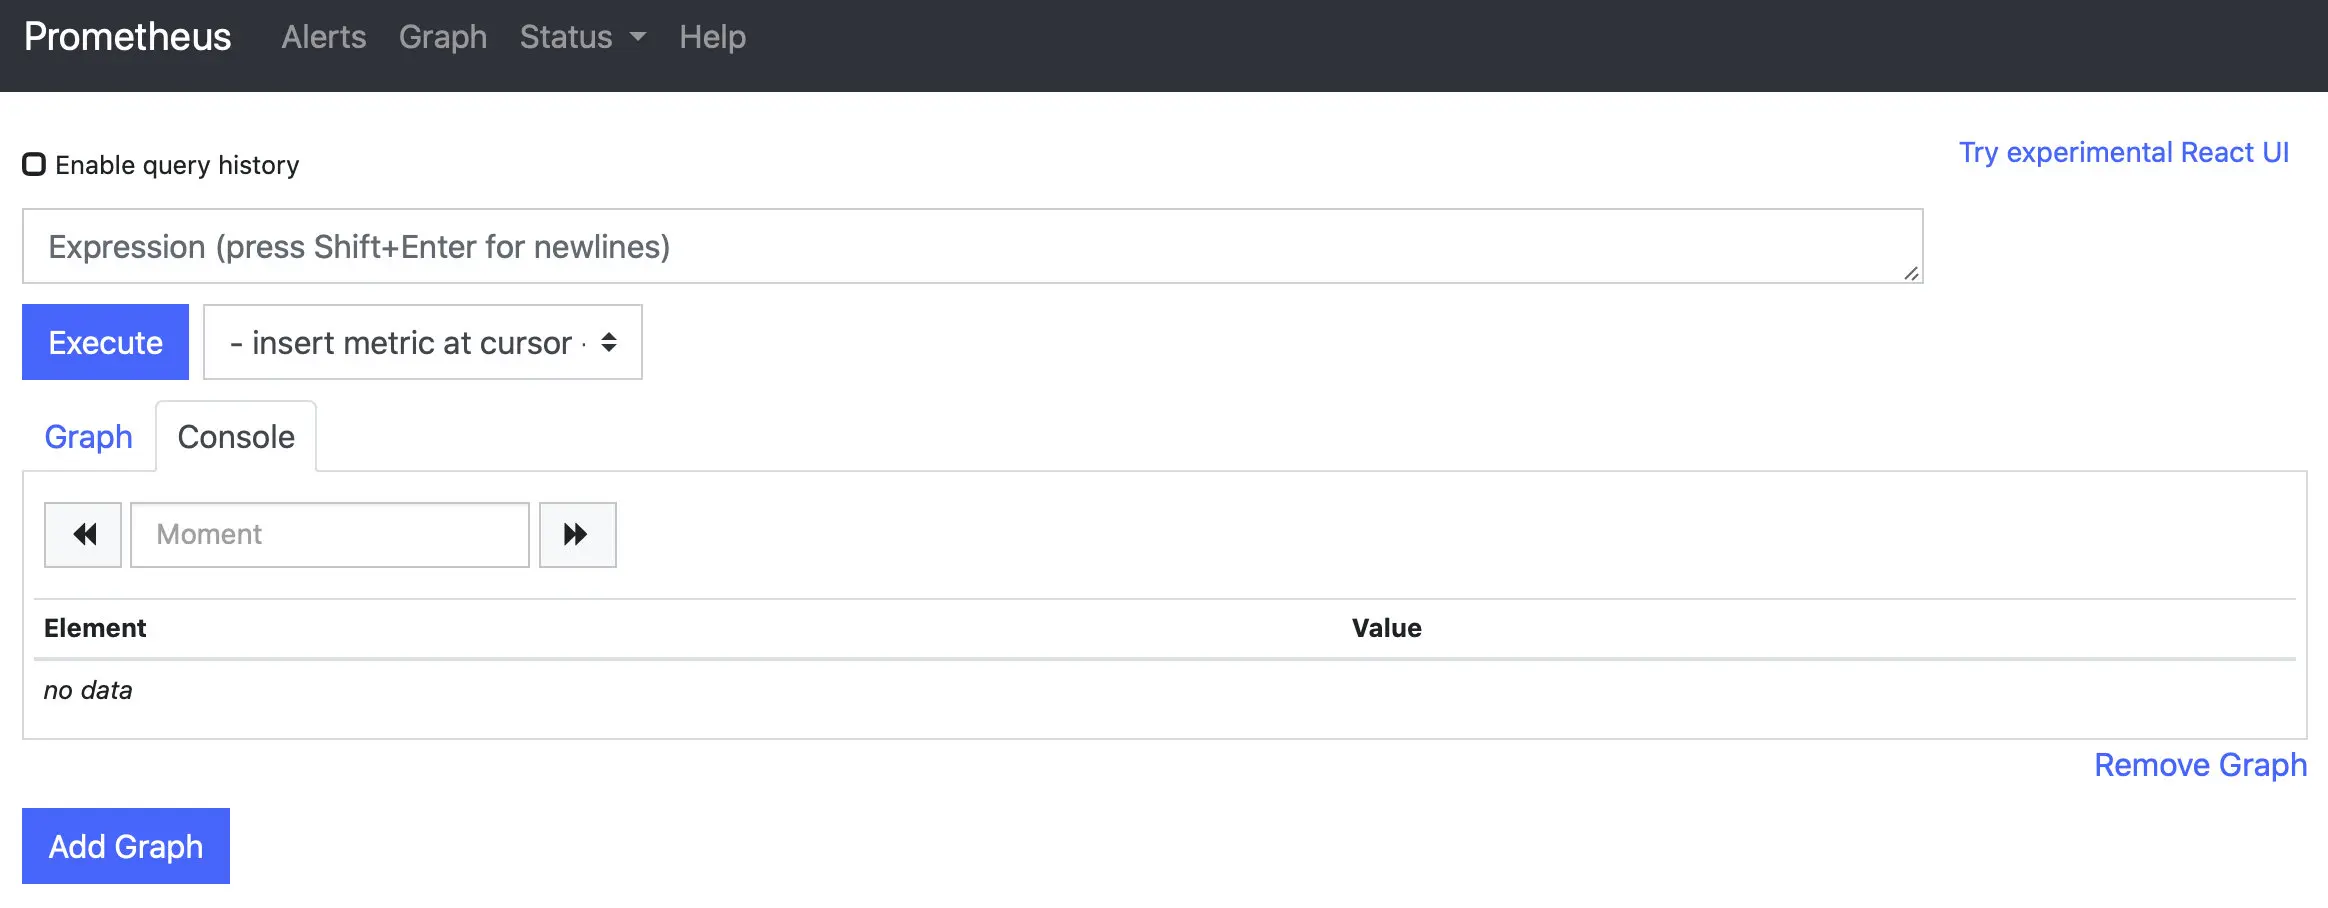Click the Remove Graph link
This screenshot has width=2328, height=908.
click(x=2200, y=765)
